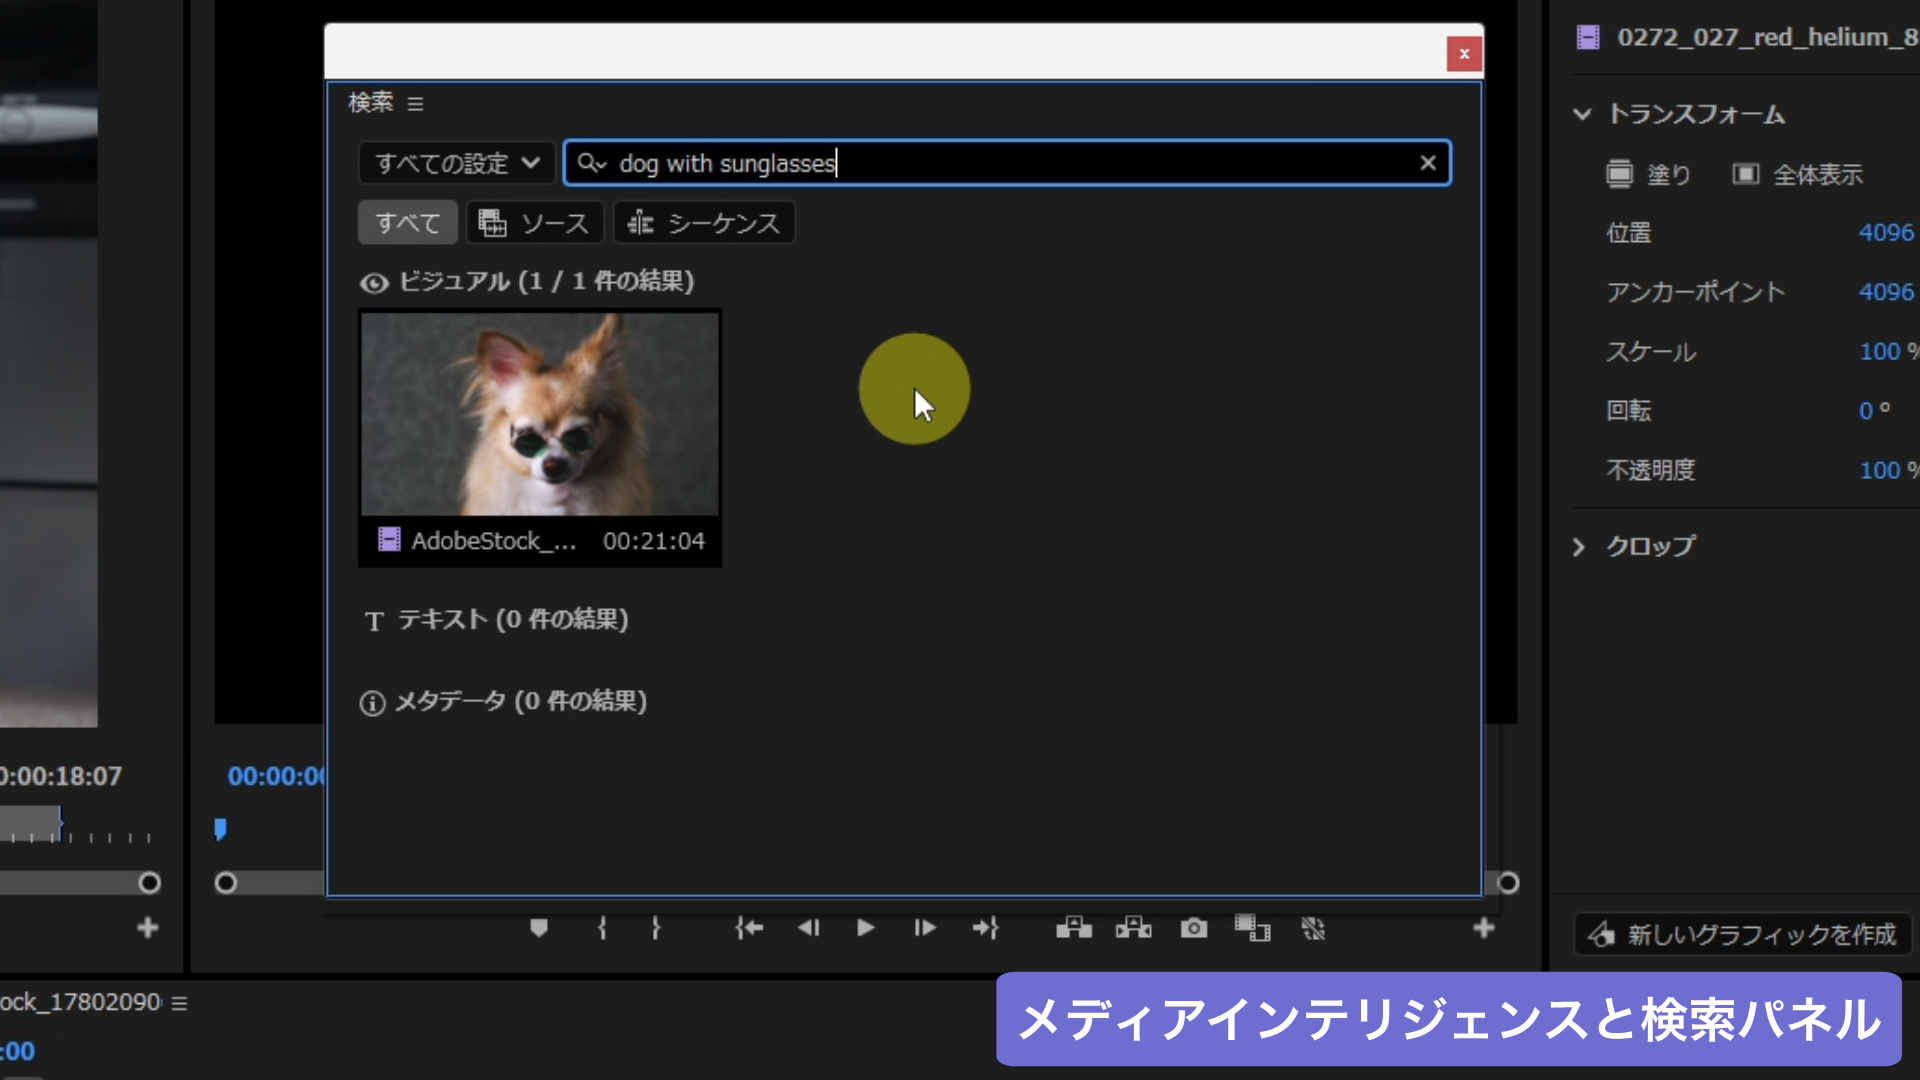Click the Lift icon
The image size is (1920, 1080).
pos(1073,928)
